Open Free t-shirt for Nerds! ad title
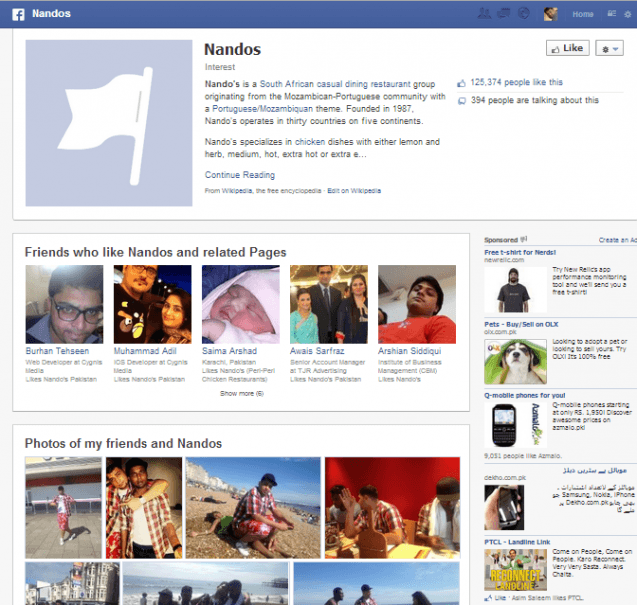This screenshot has height=605, width=637. point(520,252)
